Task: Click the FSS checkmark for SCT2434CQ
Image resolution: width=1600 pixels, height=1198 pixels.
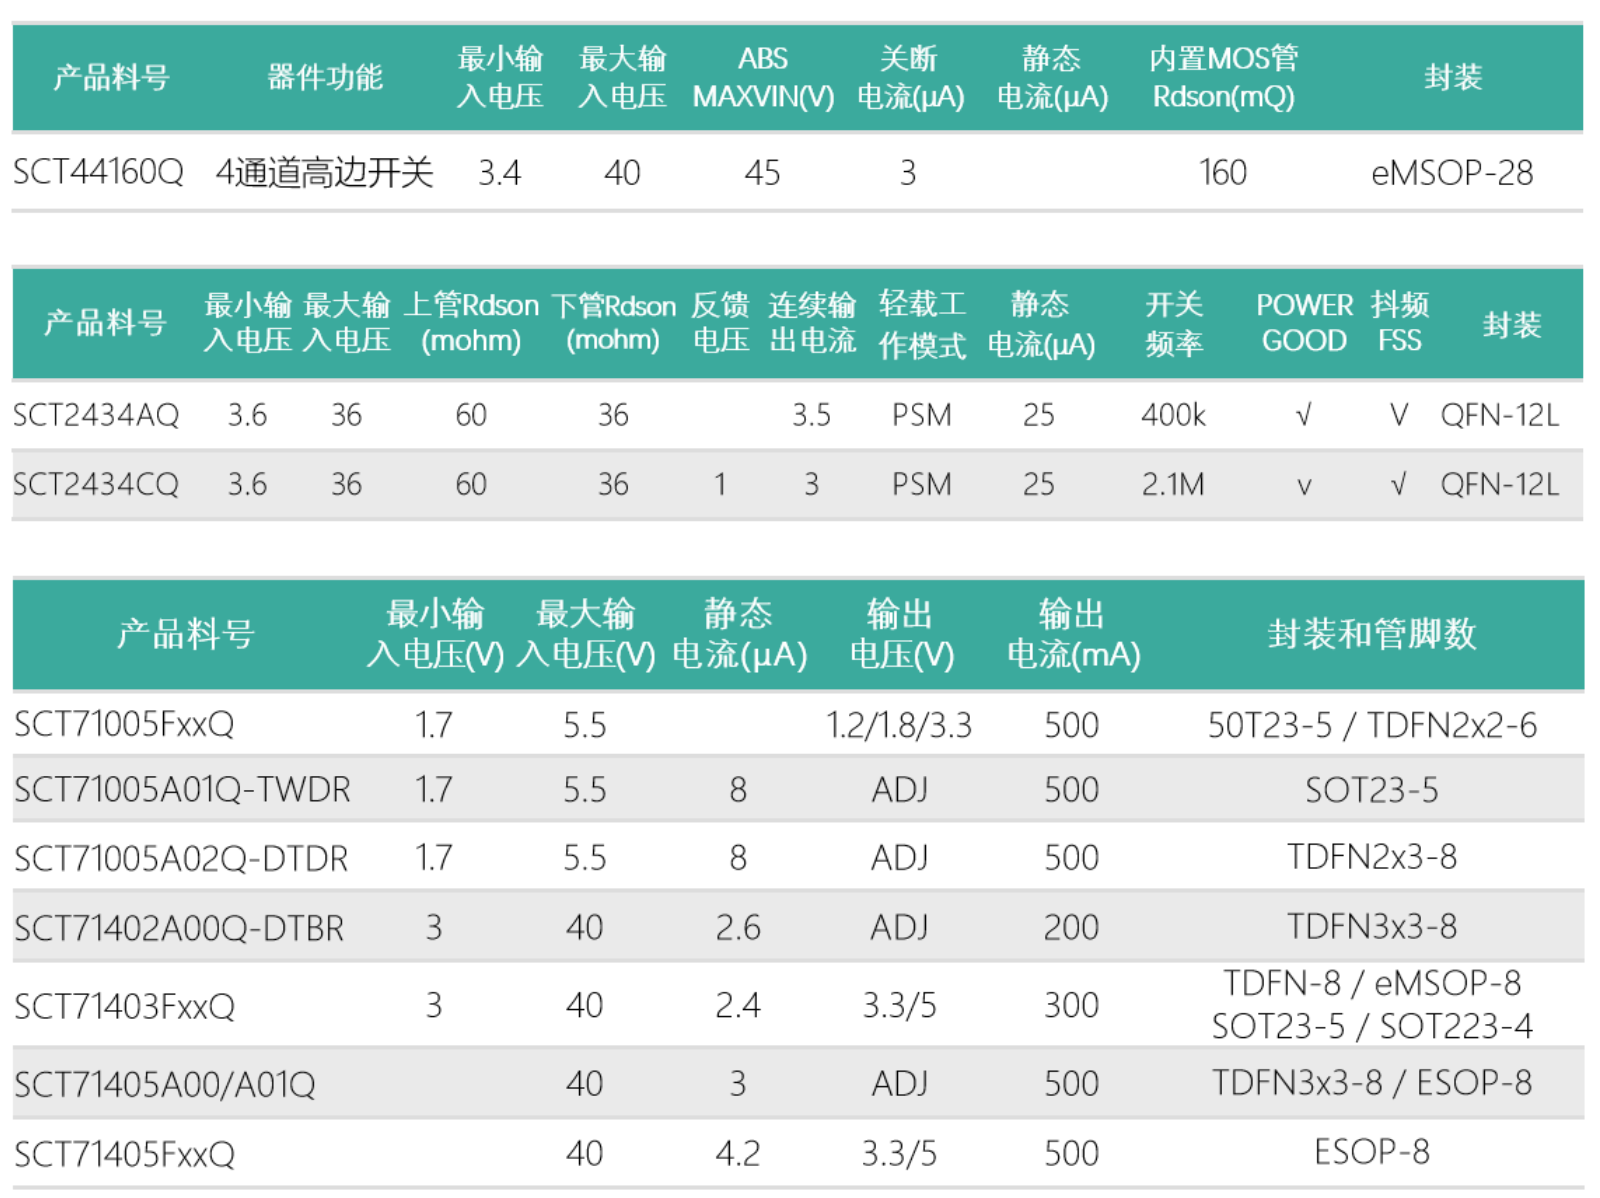Action: coord(1399,484)
